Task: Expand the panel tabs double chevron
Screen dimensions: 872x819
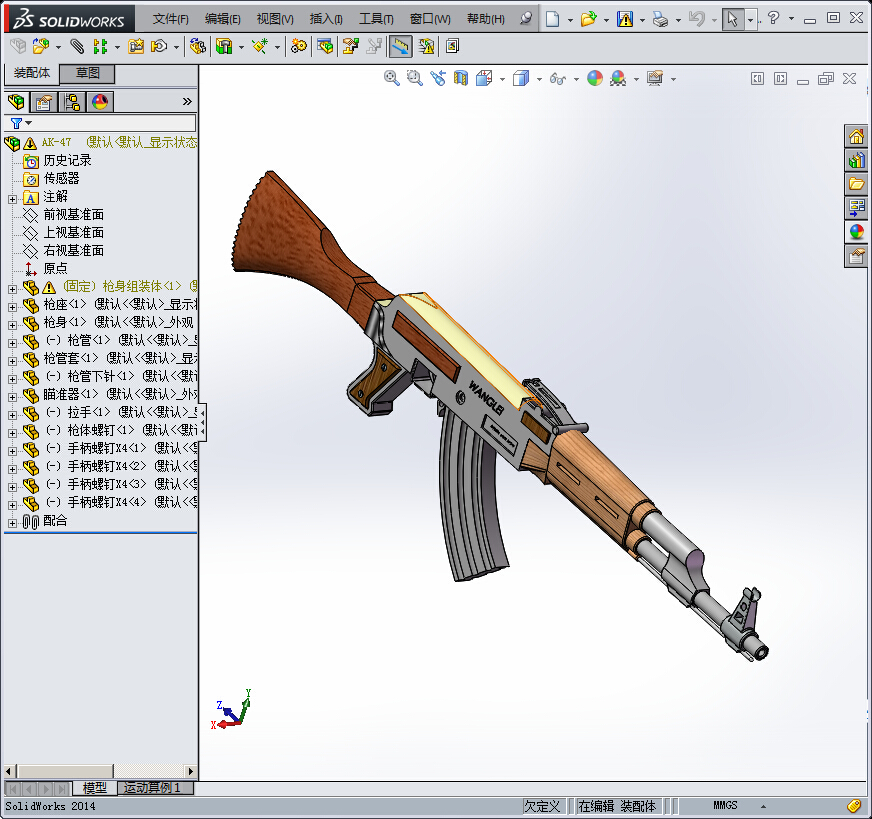Action: click(x=187, y=102)
